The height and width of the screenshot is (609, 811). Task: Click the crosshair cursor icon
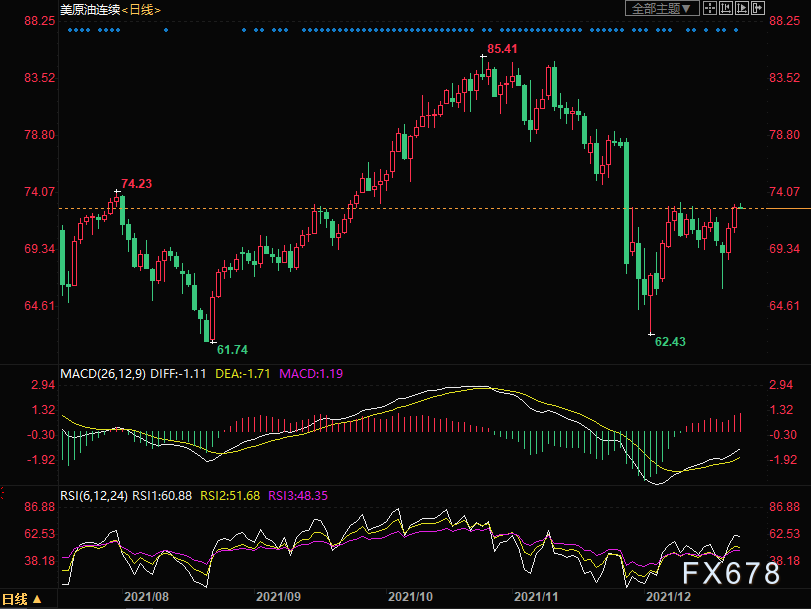pos(710,8)
